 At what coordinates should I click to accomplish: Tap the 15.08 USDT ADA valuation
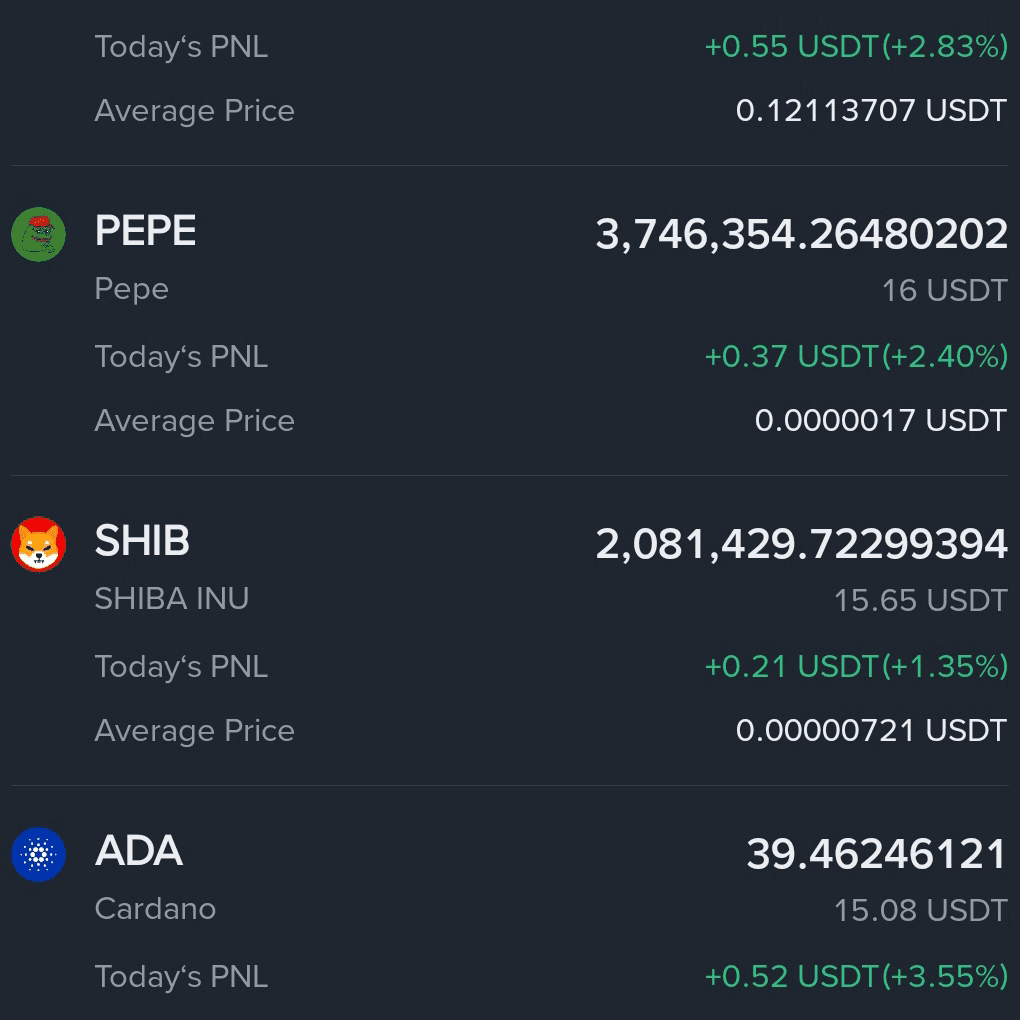pos(921,910)
